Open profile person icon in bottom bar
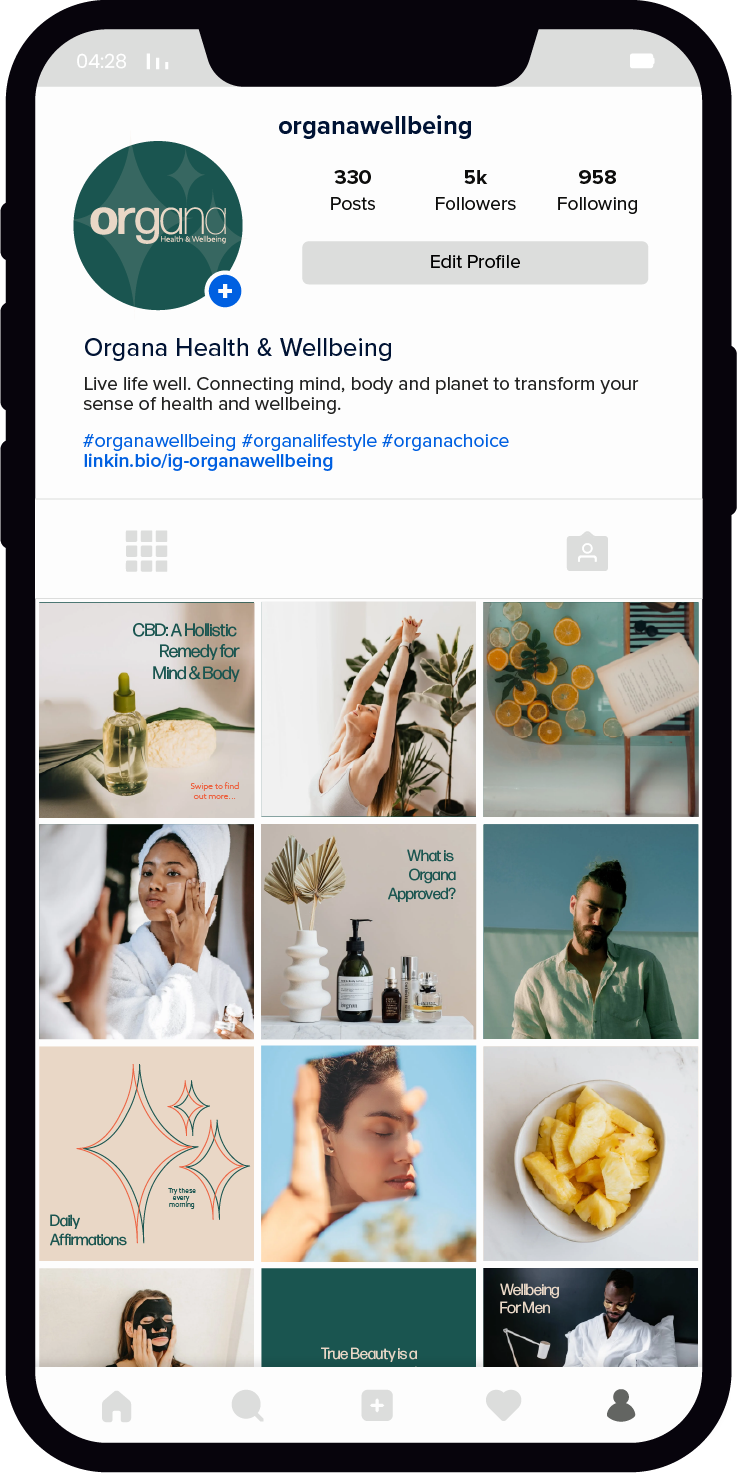Viewport: 737px width, 1473px height. [x=621, y=1405]
